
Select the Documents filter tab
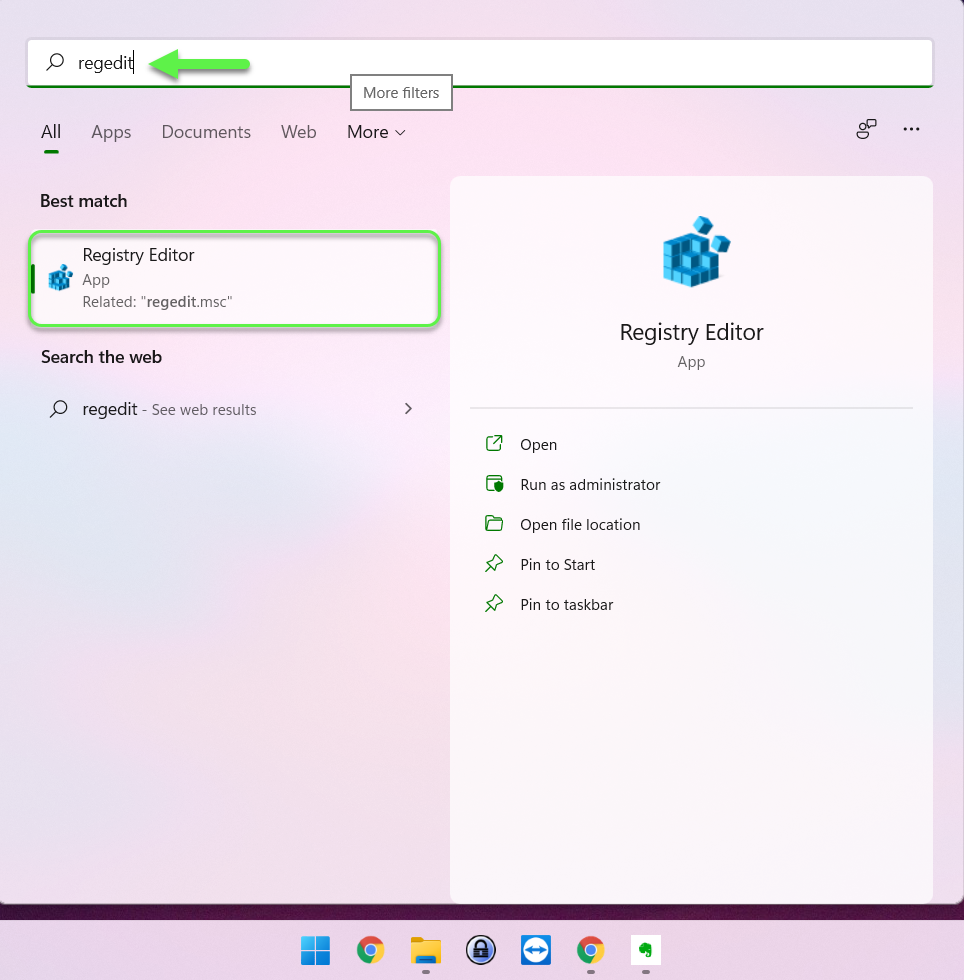click(206, 132)
